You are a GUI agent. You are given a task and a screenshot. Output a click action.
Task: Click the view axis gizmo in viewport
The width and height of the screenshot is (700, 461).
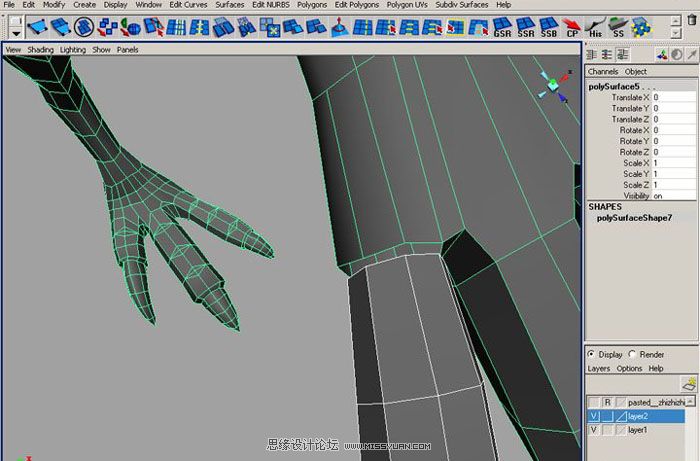click(x=551, y=83)
